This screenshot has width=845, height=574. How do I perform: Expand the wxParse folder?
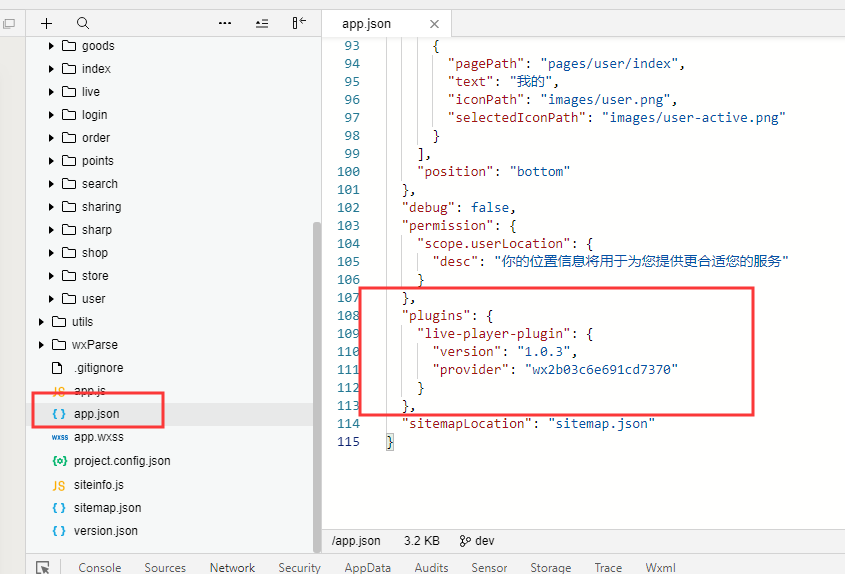coord(41,345)
